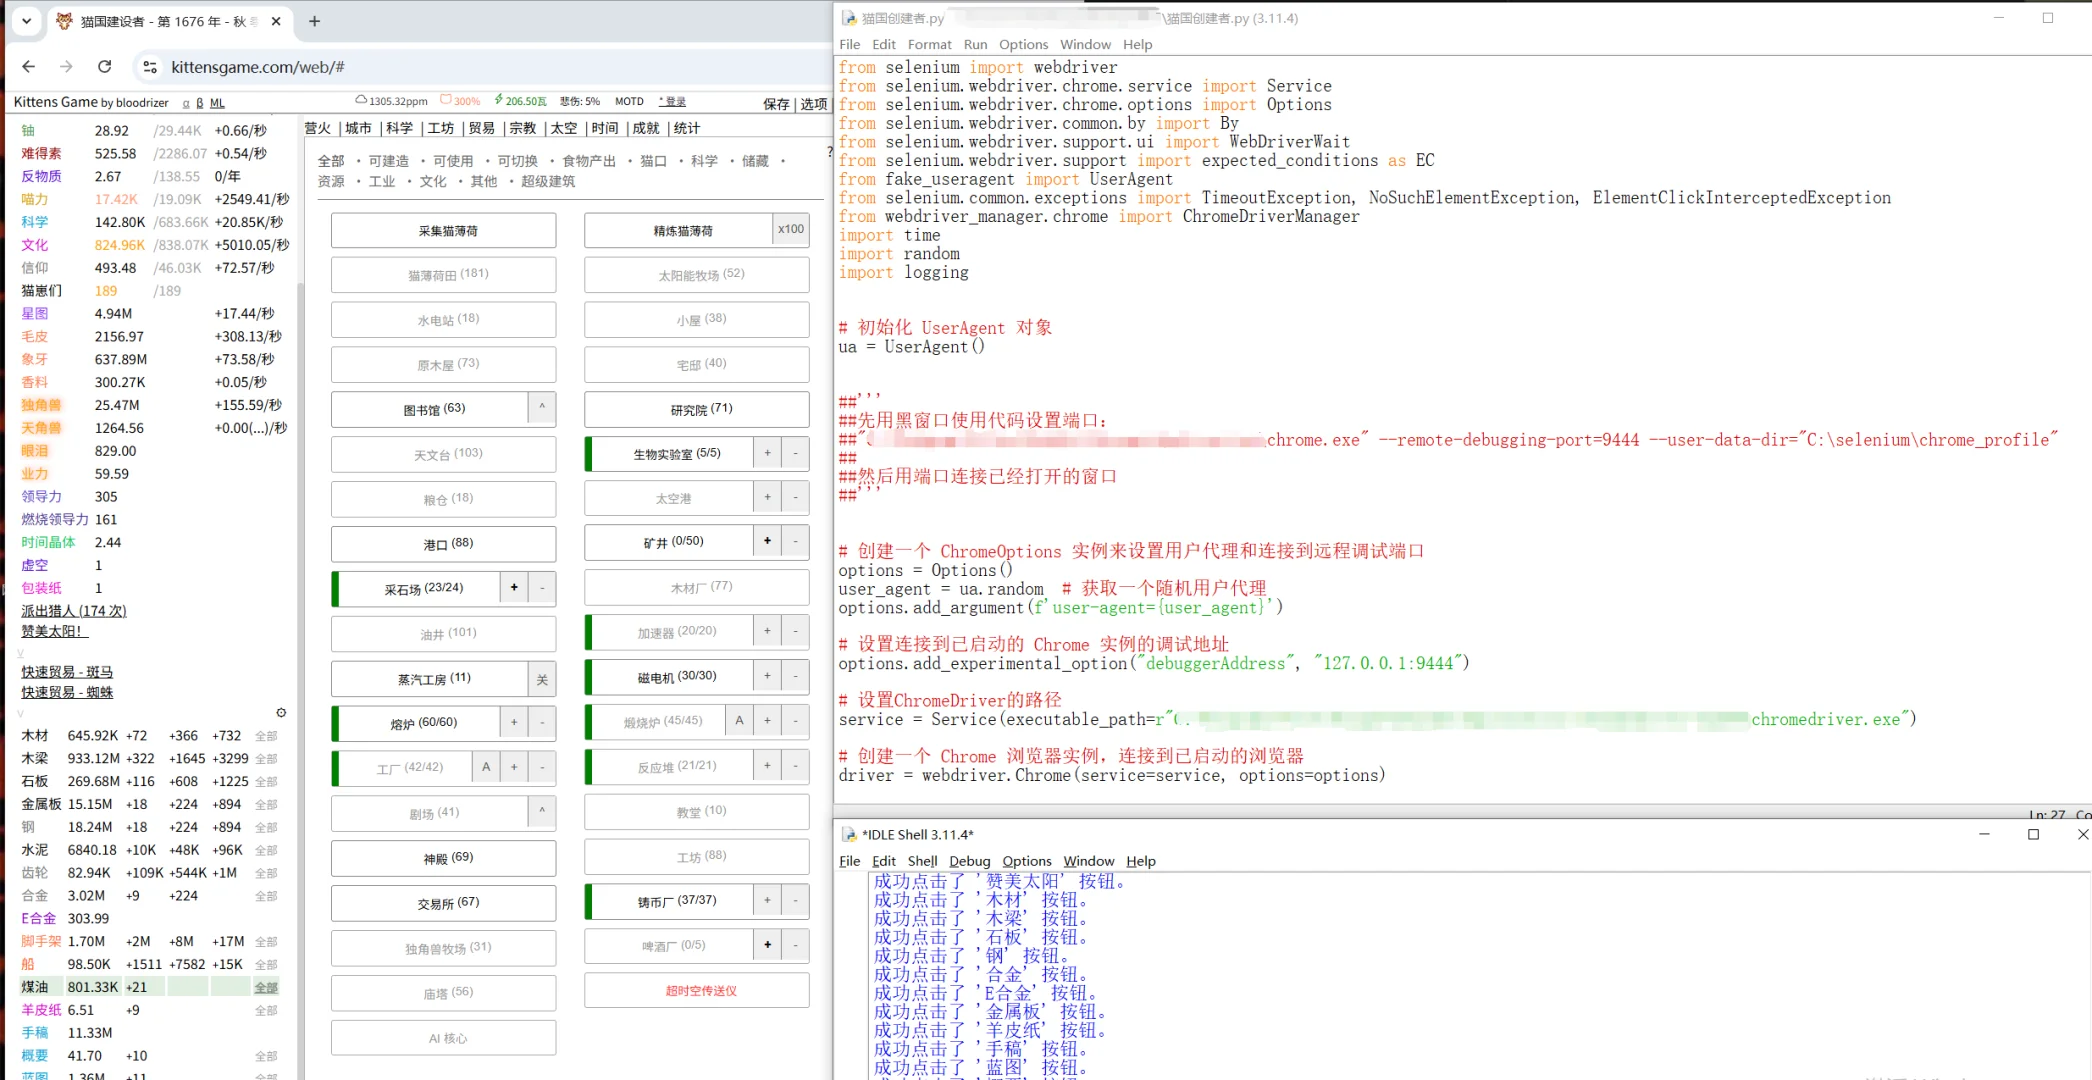Viewport: 2092px width, 1080px height.
Task: Go back in browser history
Action: 28,67
